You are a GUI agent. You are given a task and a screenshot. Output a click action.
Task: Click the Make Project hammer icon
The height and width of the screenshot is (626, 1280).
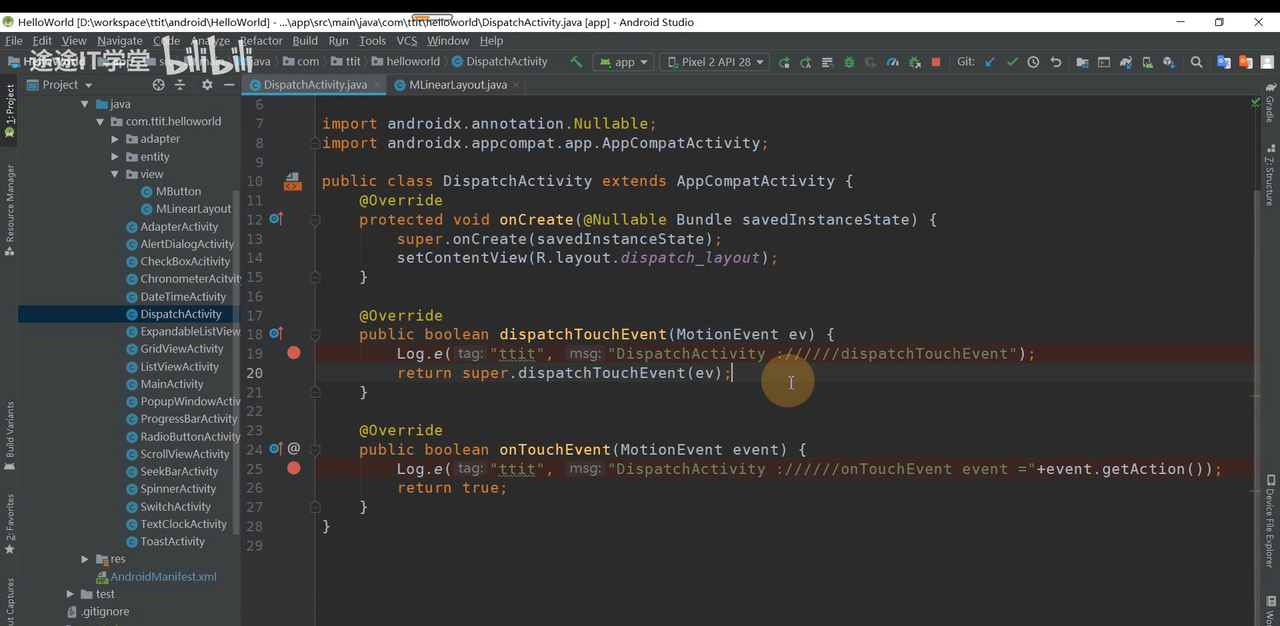click(x=576, y=62)
